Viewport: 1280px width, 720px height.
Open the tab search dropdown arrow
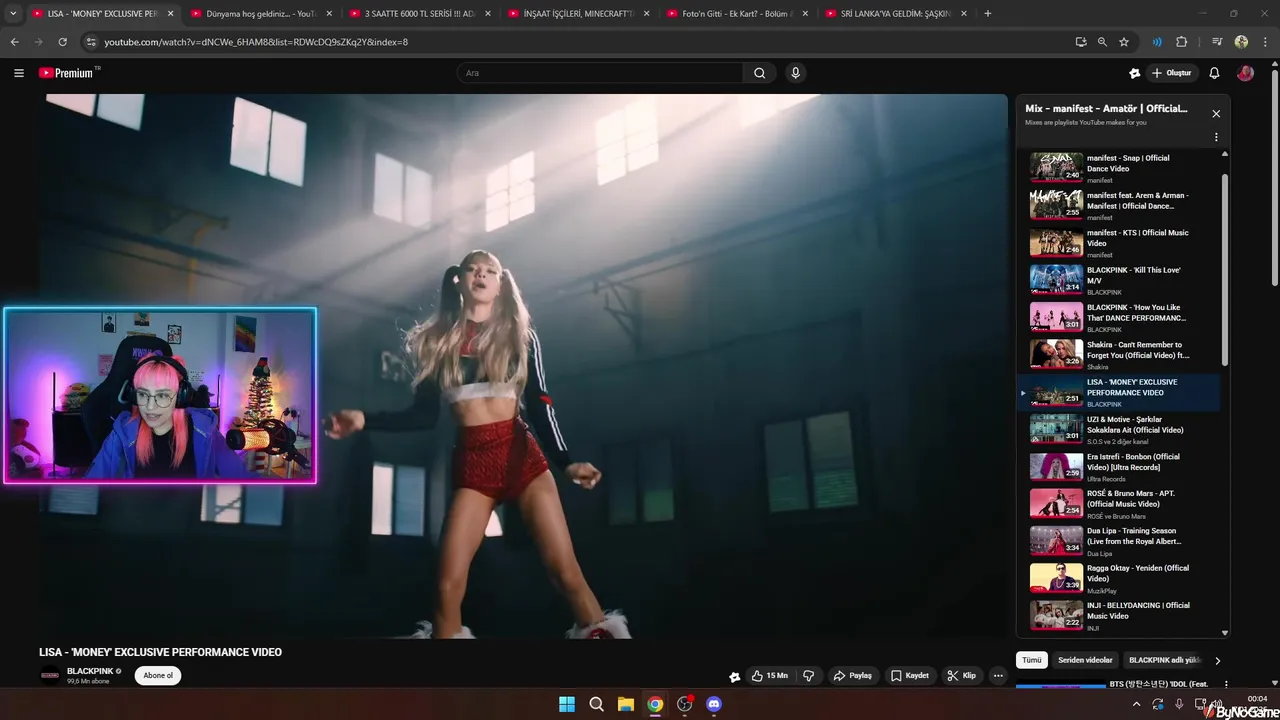tap(13, 13)
